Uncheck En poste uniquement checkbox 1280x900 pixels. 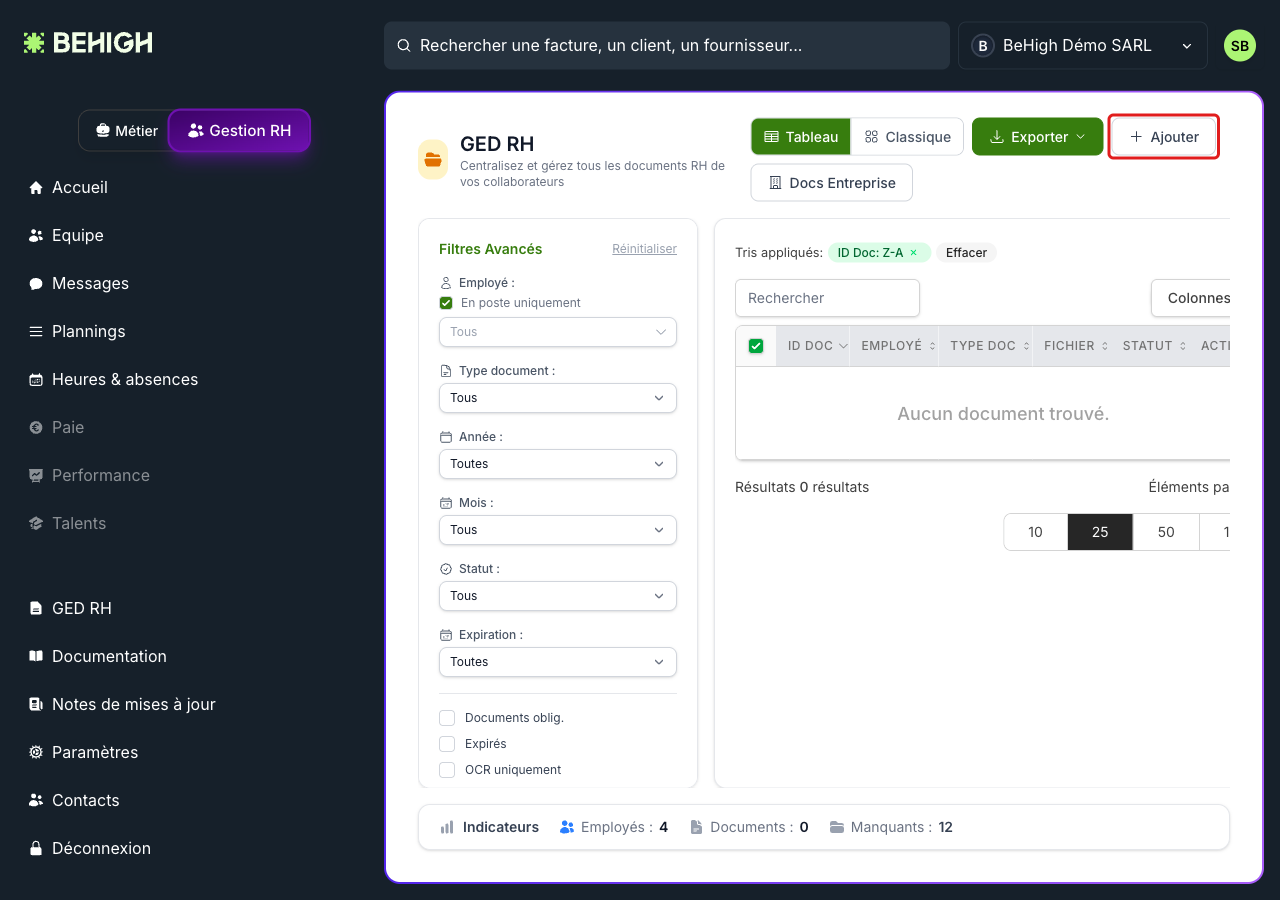pyautogui.click(x=446, y=303)
